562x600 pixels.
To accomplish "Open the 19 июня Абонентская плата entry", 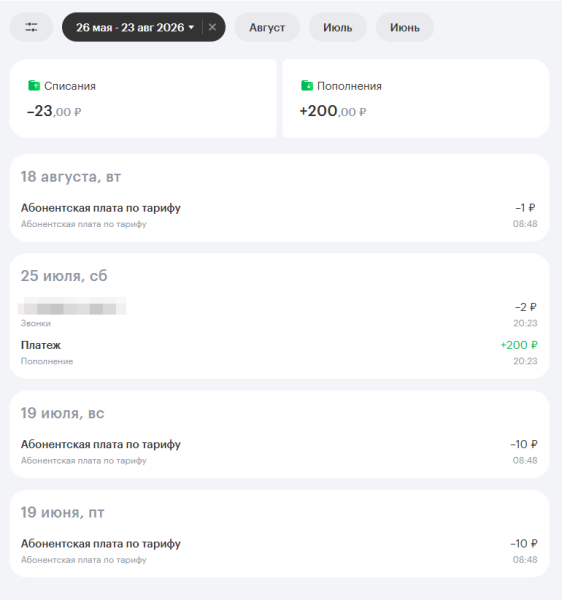I will pyautogui.click(x=279, y=551).
